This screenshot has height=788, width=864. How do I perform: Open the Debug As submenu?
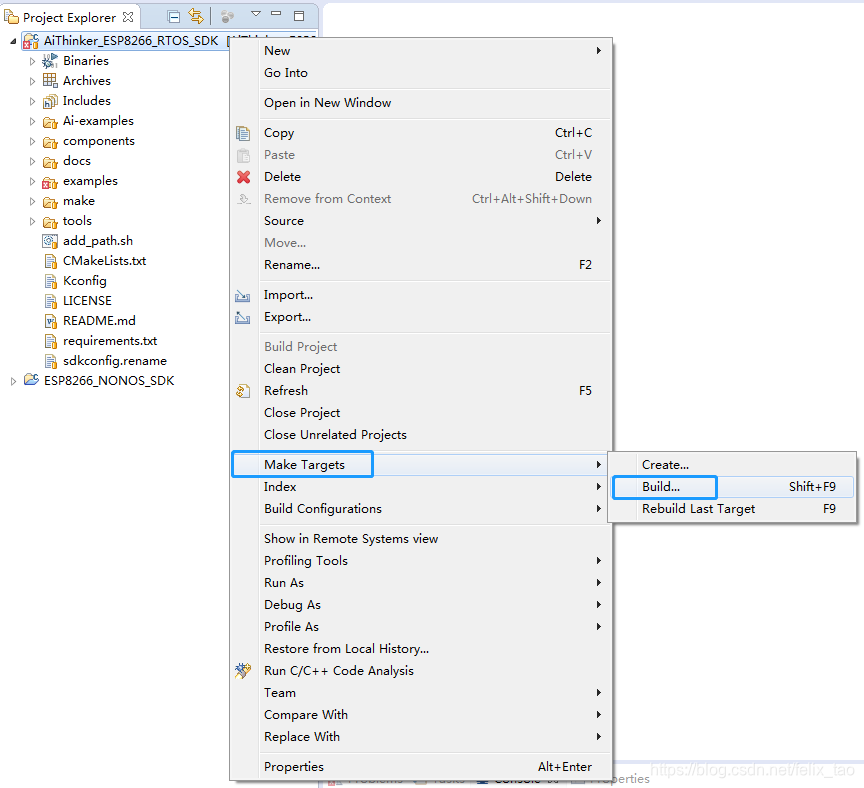click(x=422, y=605)
